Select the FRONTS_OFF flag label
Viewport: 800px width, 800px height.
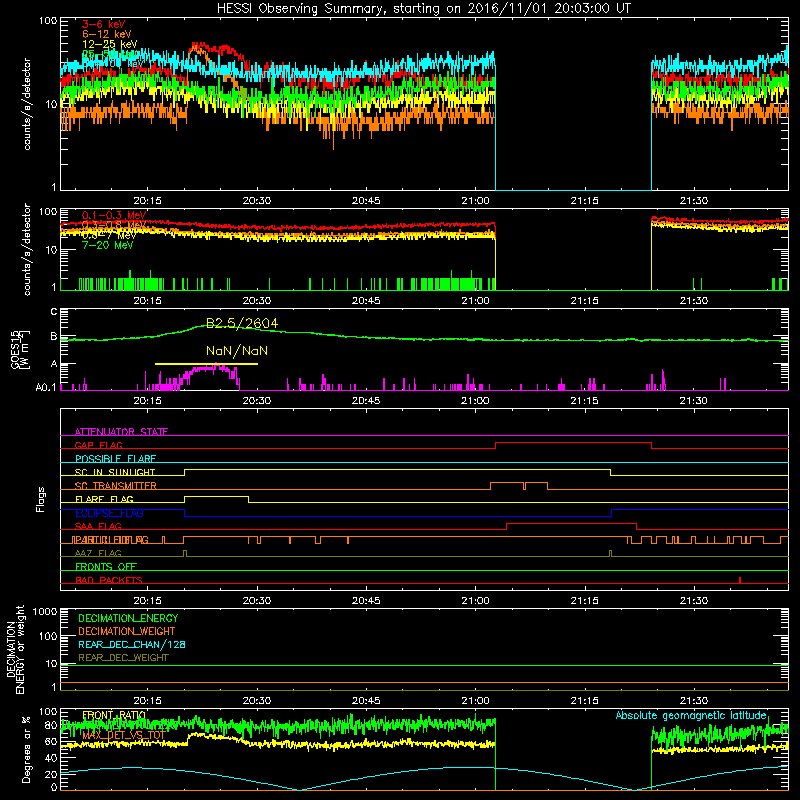tap(106, 567)
